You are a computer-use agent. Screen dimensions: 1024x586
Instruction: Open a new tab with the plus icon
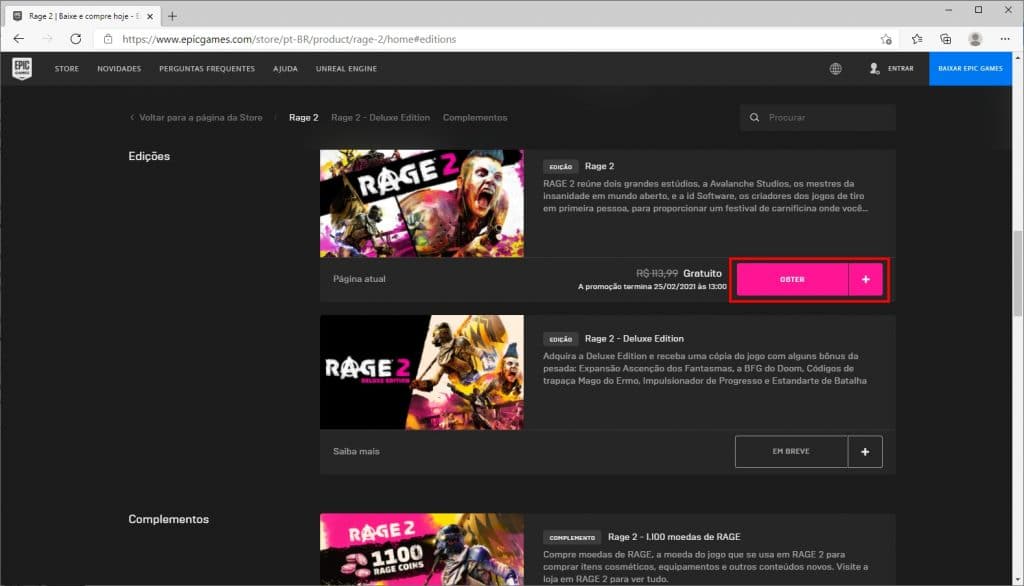pos(172,16)
